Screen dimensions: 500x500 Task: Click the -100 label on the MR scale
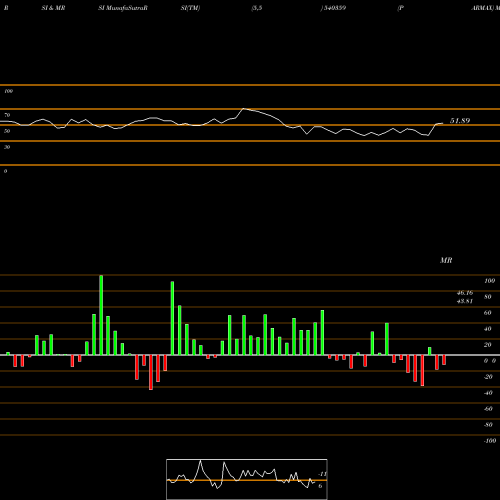tap(490, 441)
